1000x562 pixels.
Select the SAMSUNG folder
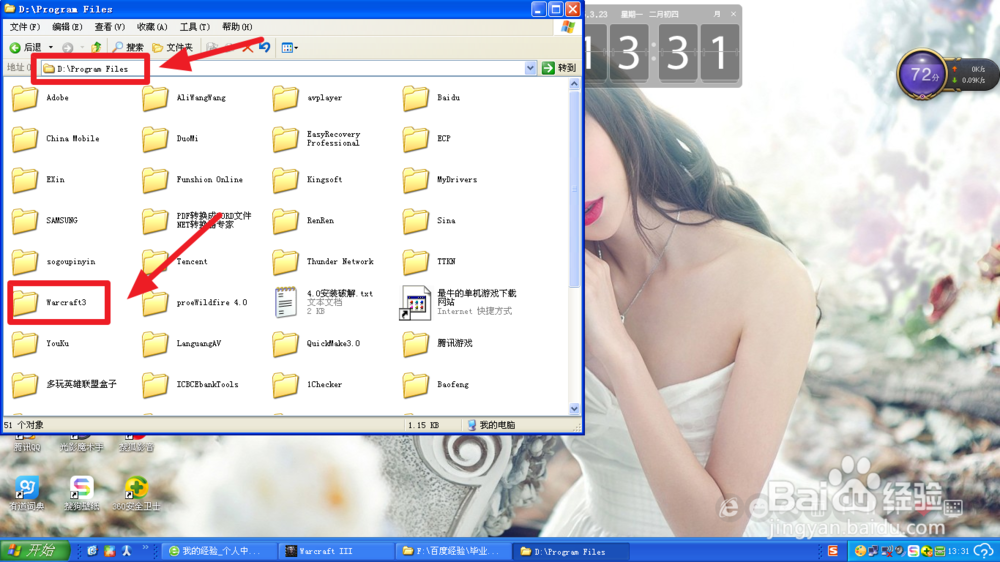click(45, 220)
